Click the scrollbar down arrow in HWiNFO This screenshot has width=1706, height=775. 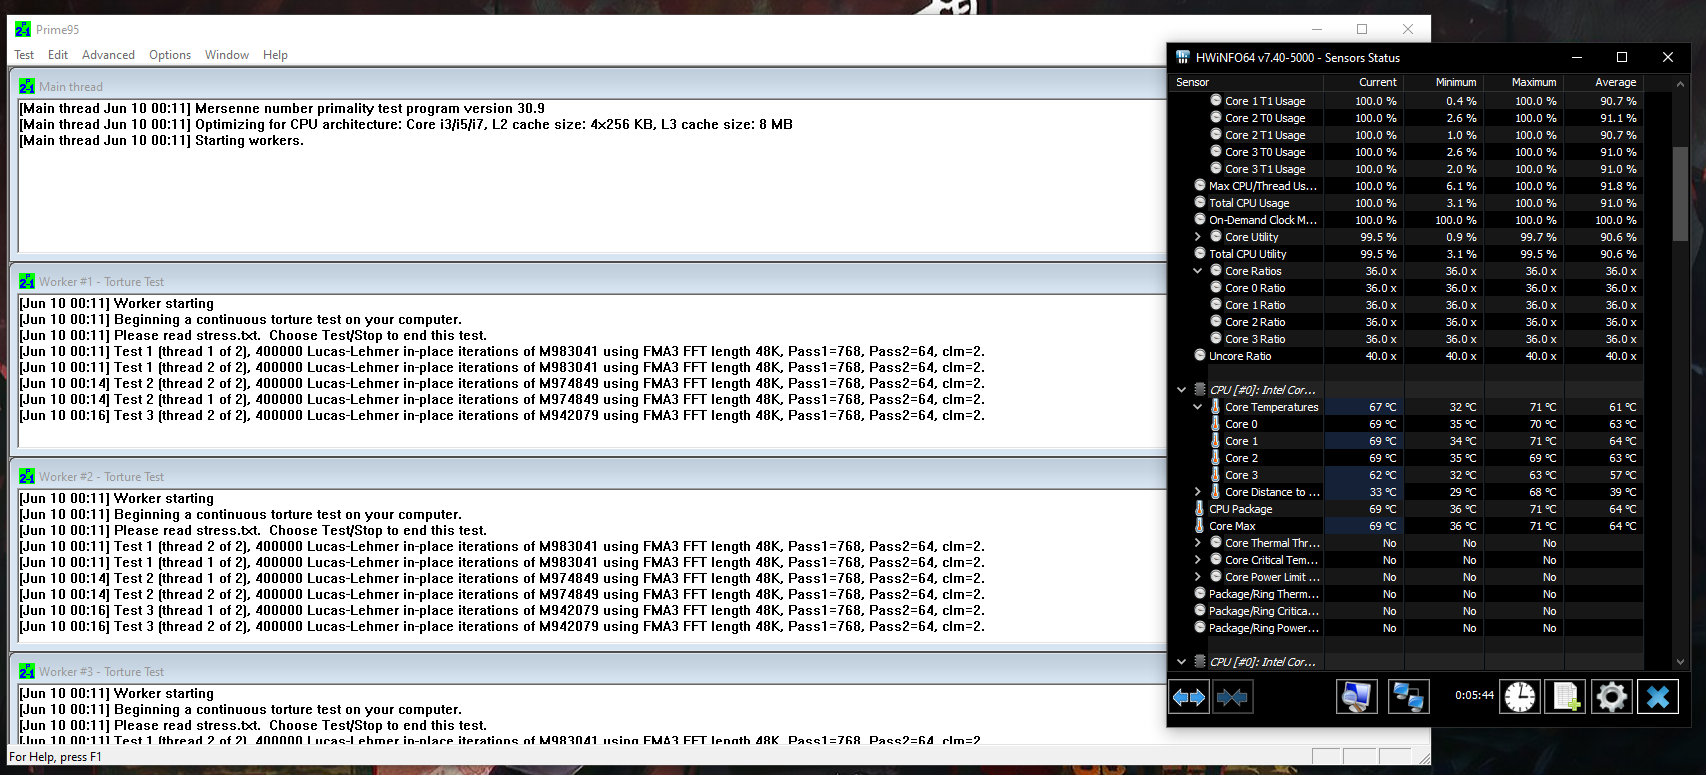[x=1680, y=662]
